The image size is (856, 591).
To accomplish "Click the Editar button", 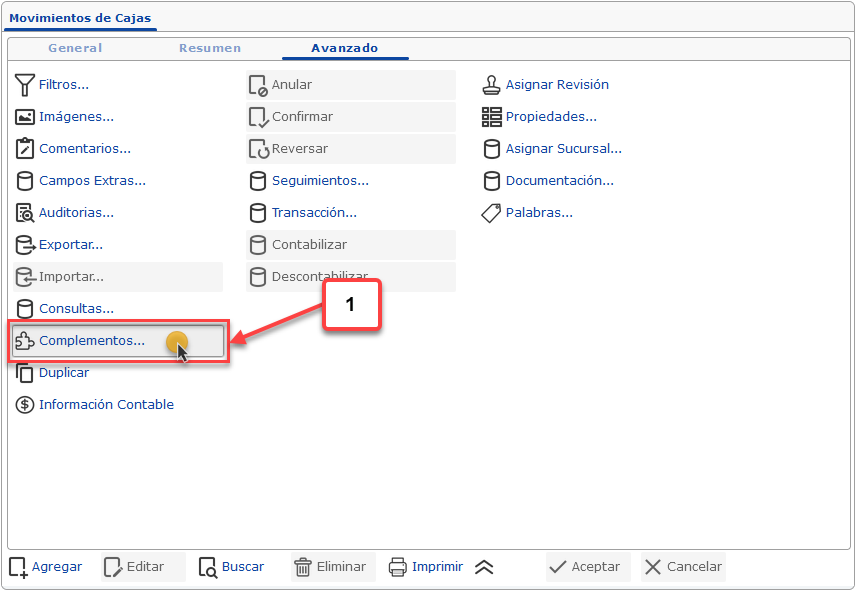I will point(144,567).
